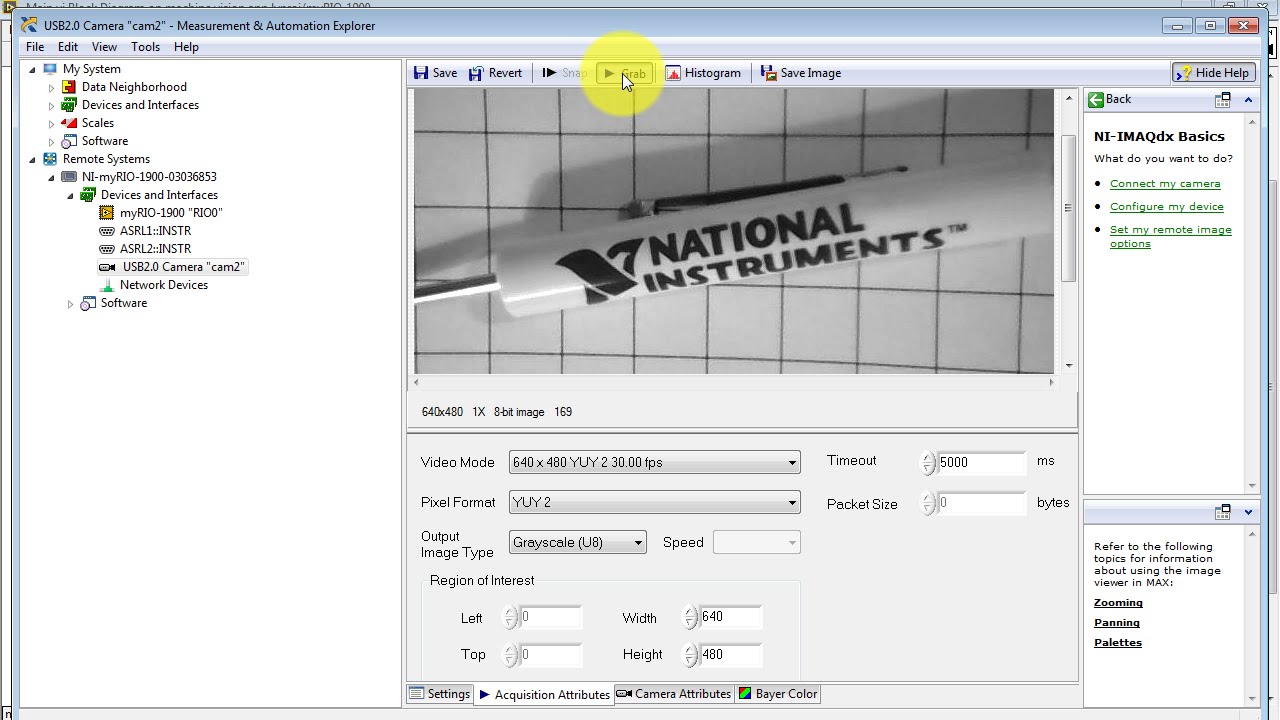Click the Revert toolbar button
The height and width of the screenshot is (720, 1280).
click(496, 73)
